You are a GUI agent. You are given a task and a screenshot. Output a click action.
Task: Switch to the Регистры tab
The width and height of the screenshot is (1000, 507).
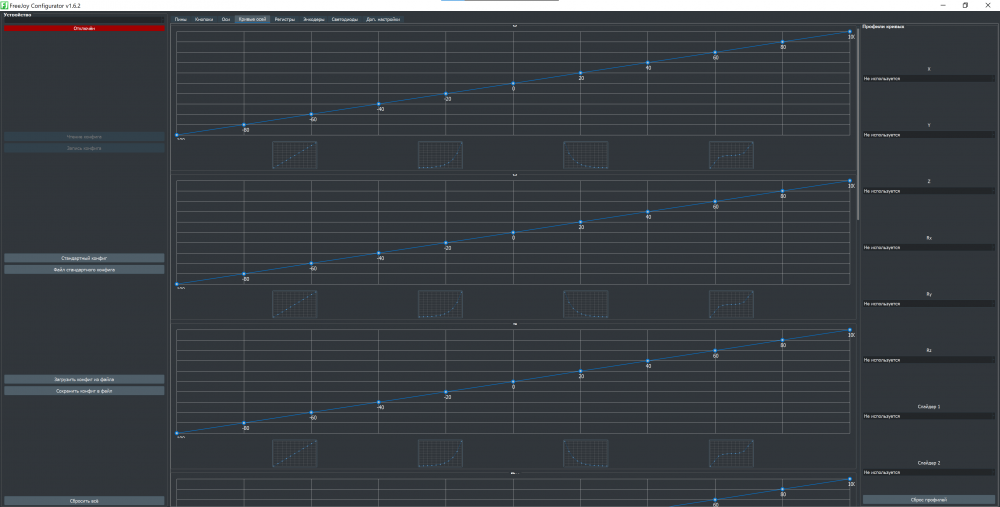[285, 19]
